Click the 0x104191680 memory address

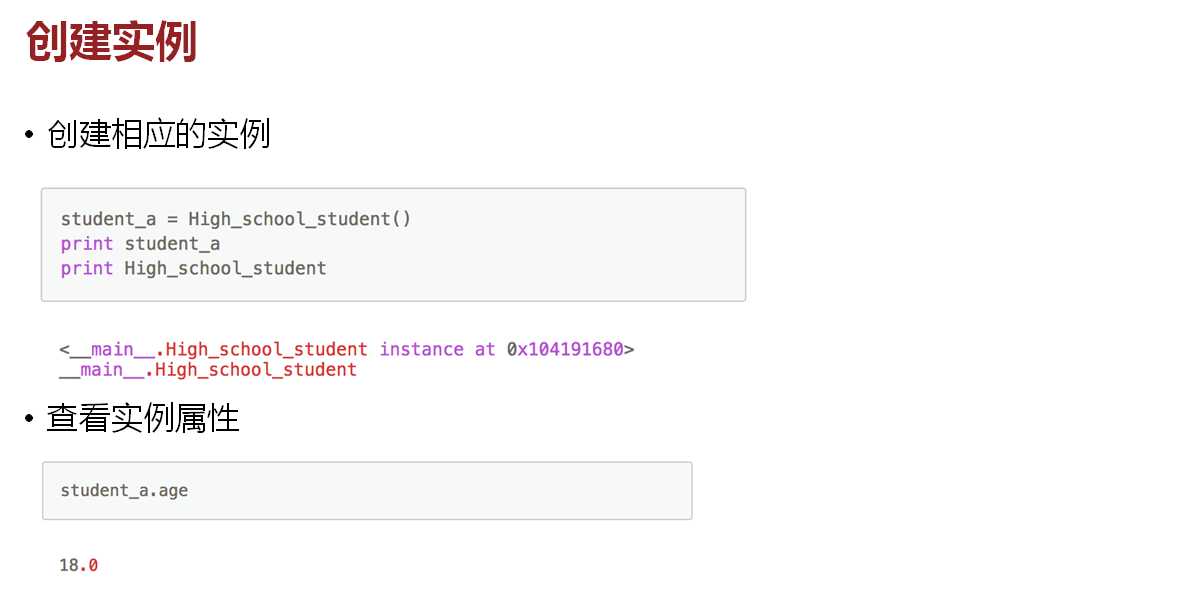565,349
